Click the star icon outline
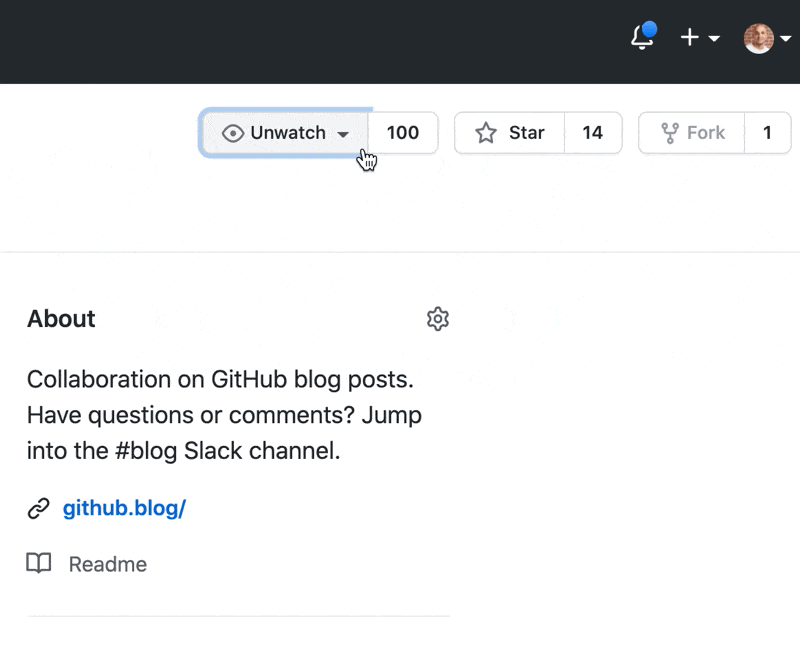 pos(486,133)
